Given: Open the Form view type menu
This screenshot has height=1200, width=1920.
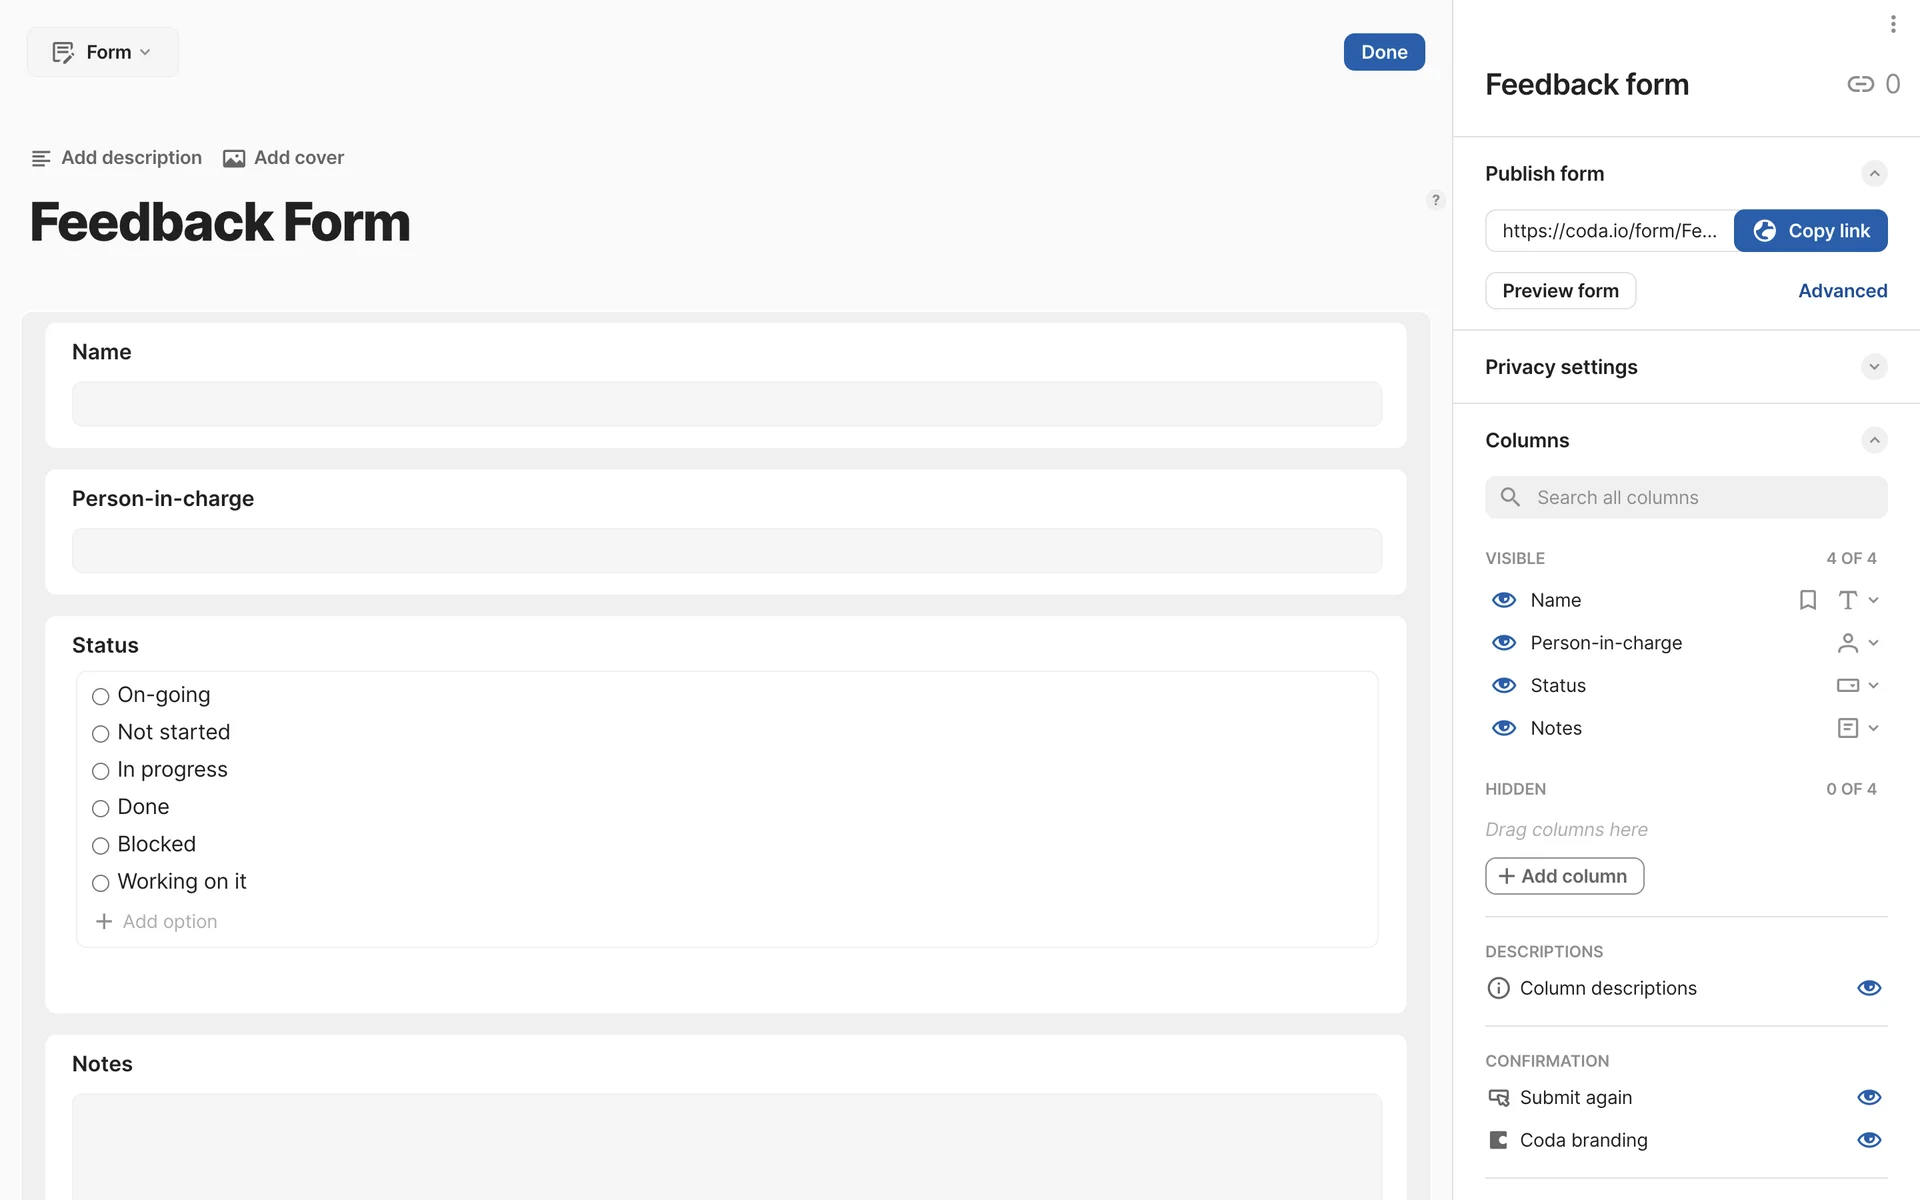Looking at the screenshot, I should click(102, 52).
